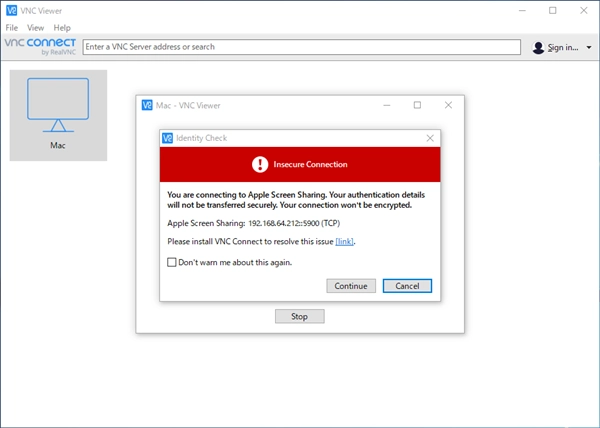Minimize the Mac - VNC Viewer window

(387, 105)
